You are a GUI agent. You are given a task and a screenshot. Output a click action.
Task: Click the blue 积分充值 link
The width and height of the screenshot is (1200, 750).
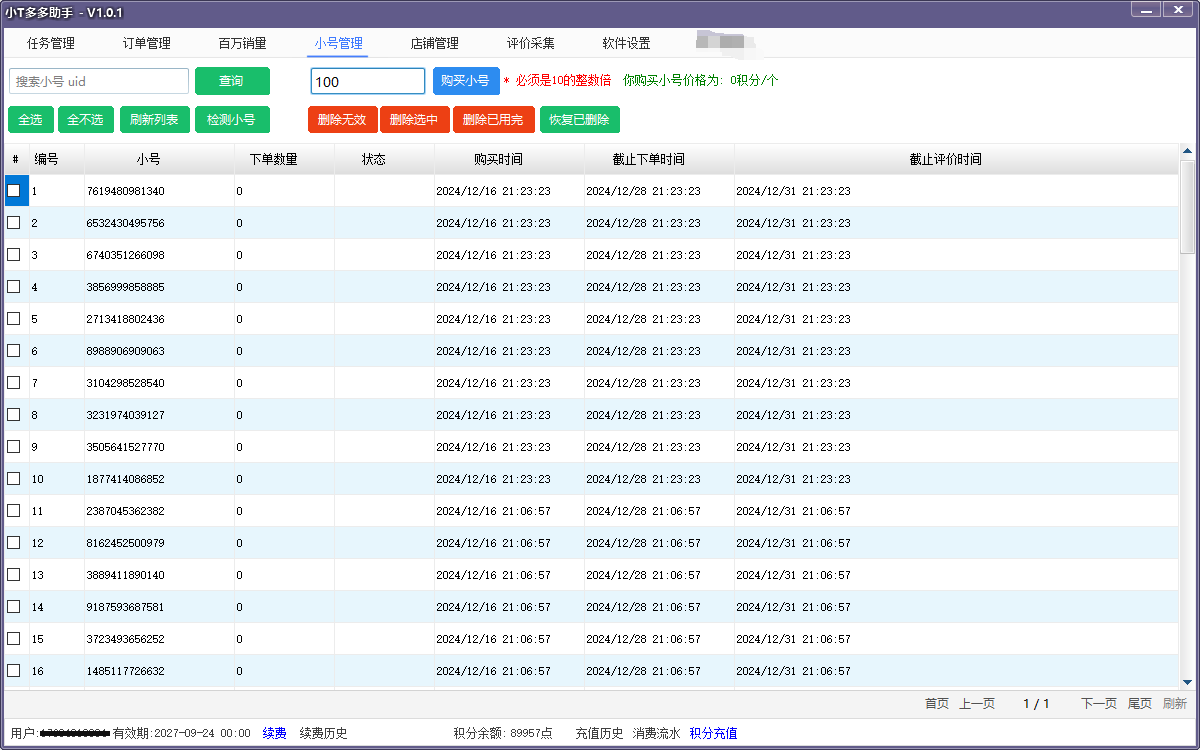tap(714, 733)
